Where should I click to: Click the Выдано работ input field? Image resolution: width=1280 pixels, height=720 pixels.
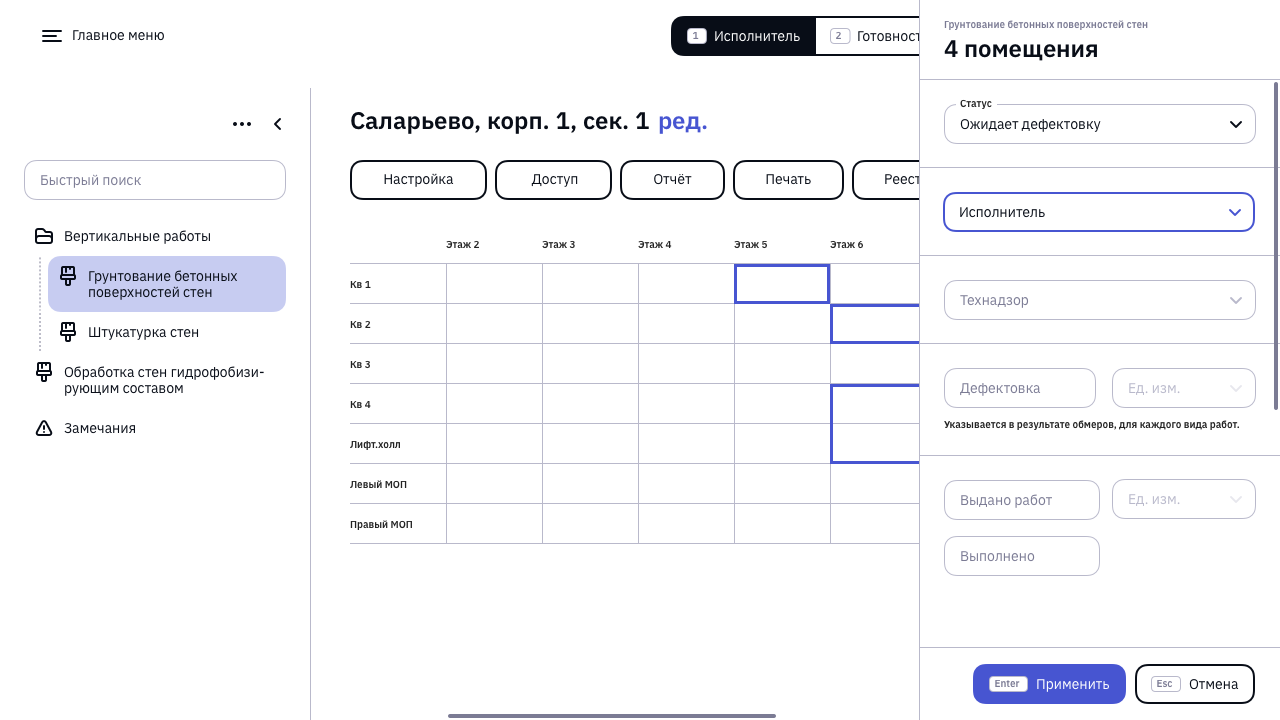click(1022, 500)
